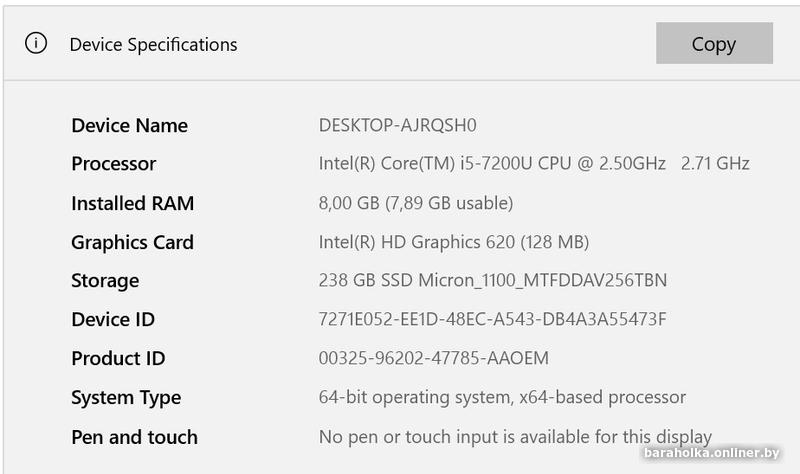Click the Processor label

114,163
